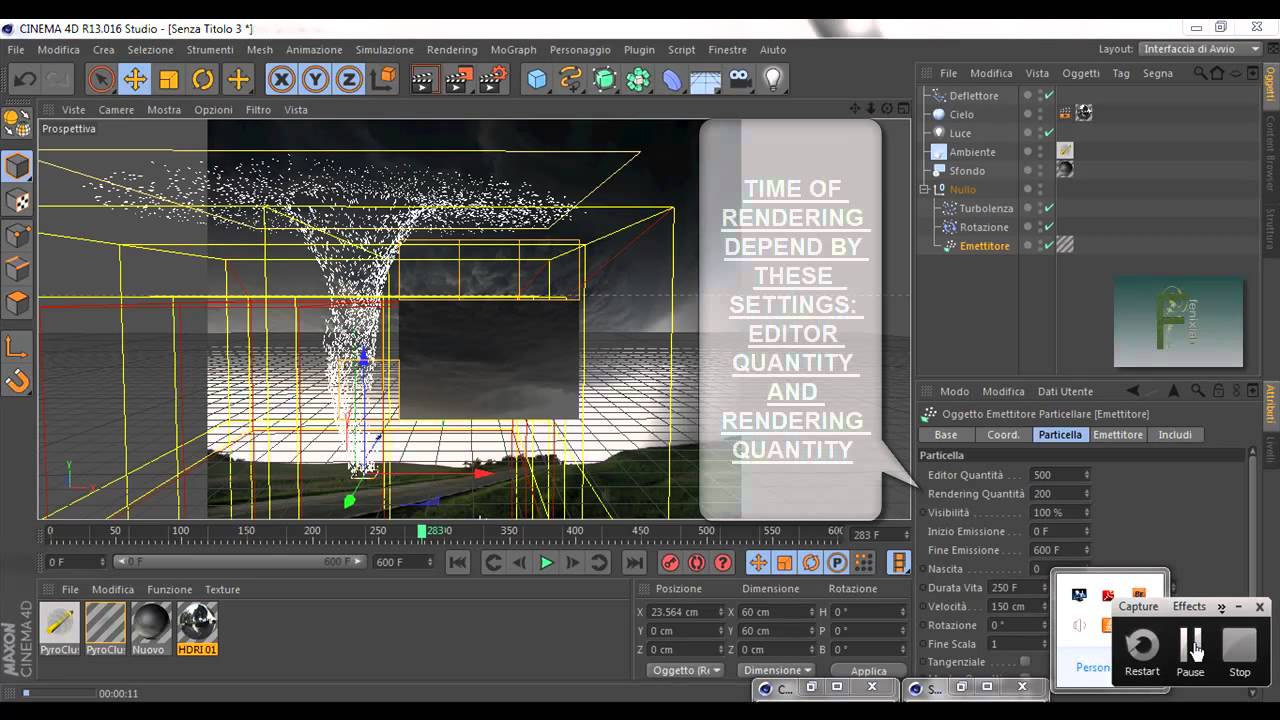Open the MoGraph menu
This screenshot has width=1280, height=720.
pyautogui.click(x=513, y=50)
